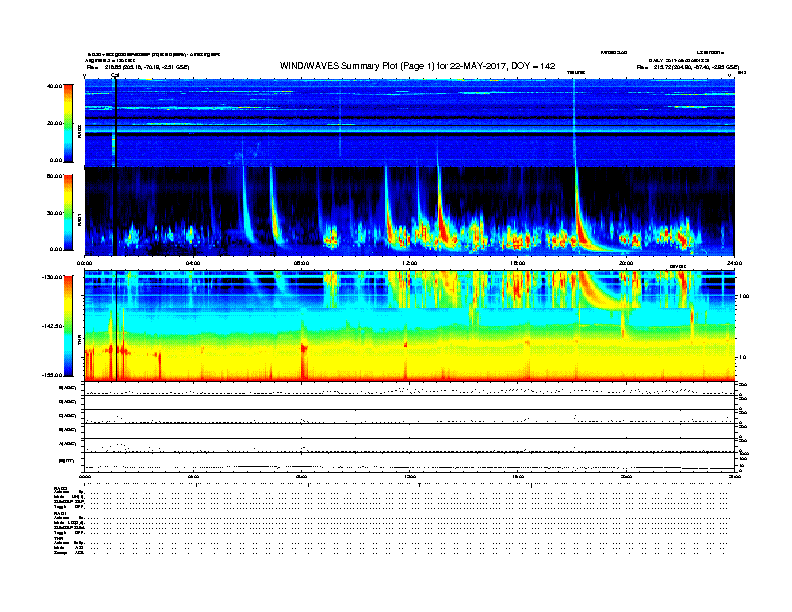Click the RAD2 heading in the bottom status table

60,489
